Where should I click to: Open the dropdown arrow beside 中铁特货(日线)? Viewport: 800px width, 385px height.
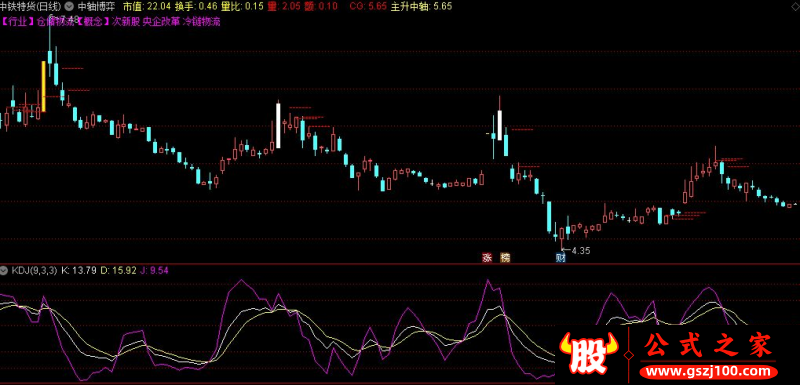69,7
